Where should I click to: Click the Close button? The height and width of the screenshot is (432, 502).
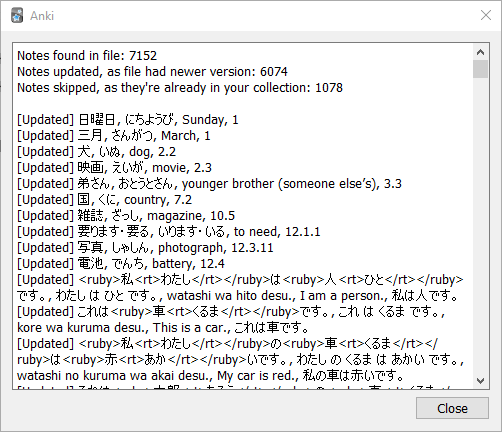(452, 408)
